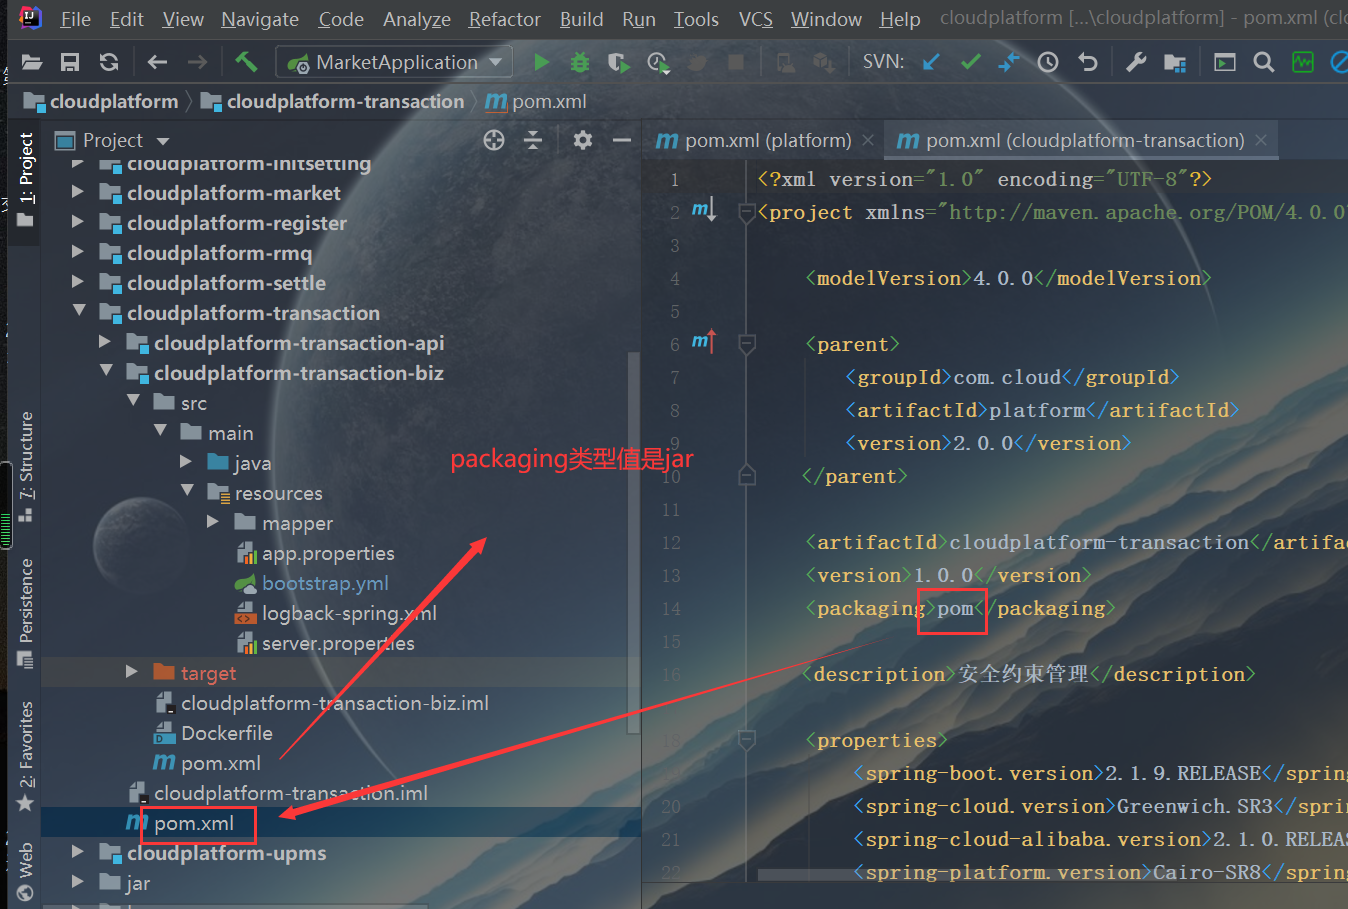Click the terminal window toolbar icon
This screenshot has height=909, width=1348.
point(1225,62)
